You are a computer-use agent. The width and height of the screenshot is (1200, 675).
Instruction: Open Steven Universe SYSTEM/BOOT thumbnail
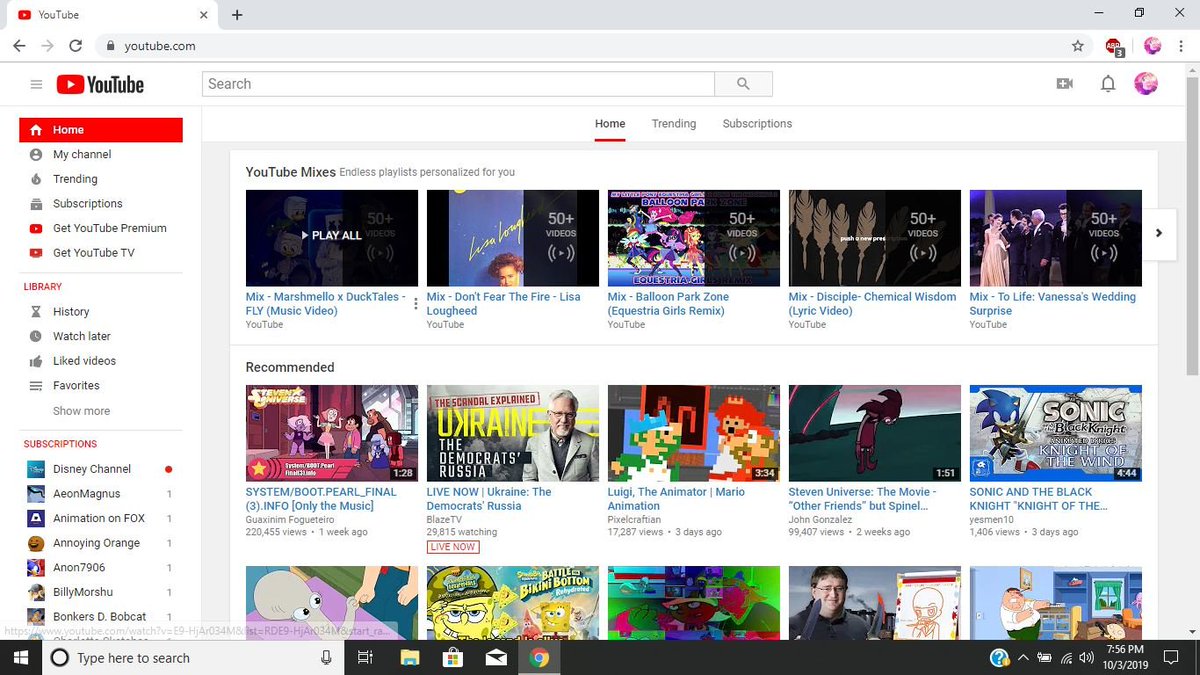coord(332,433)
